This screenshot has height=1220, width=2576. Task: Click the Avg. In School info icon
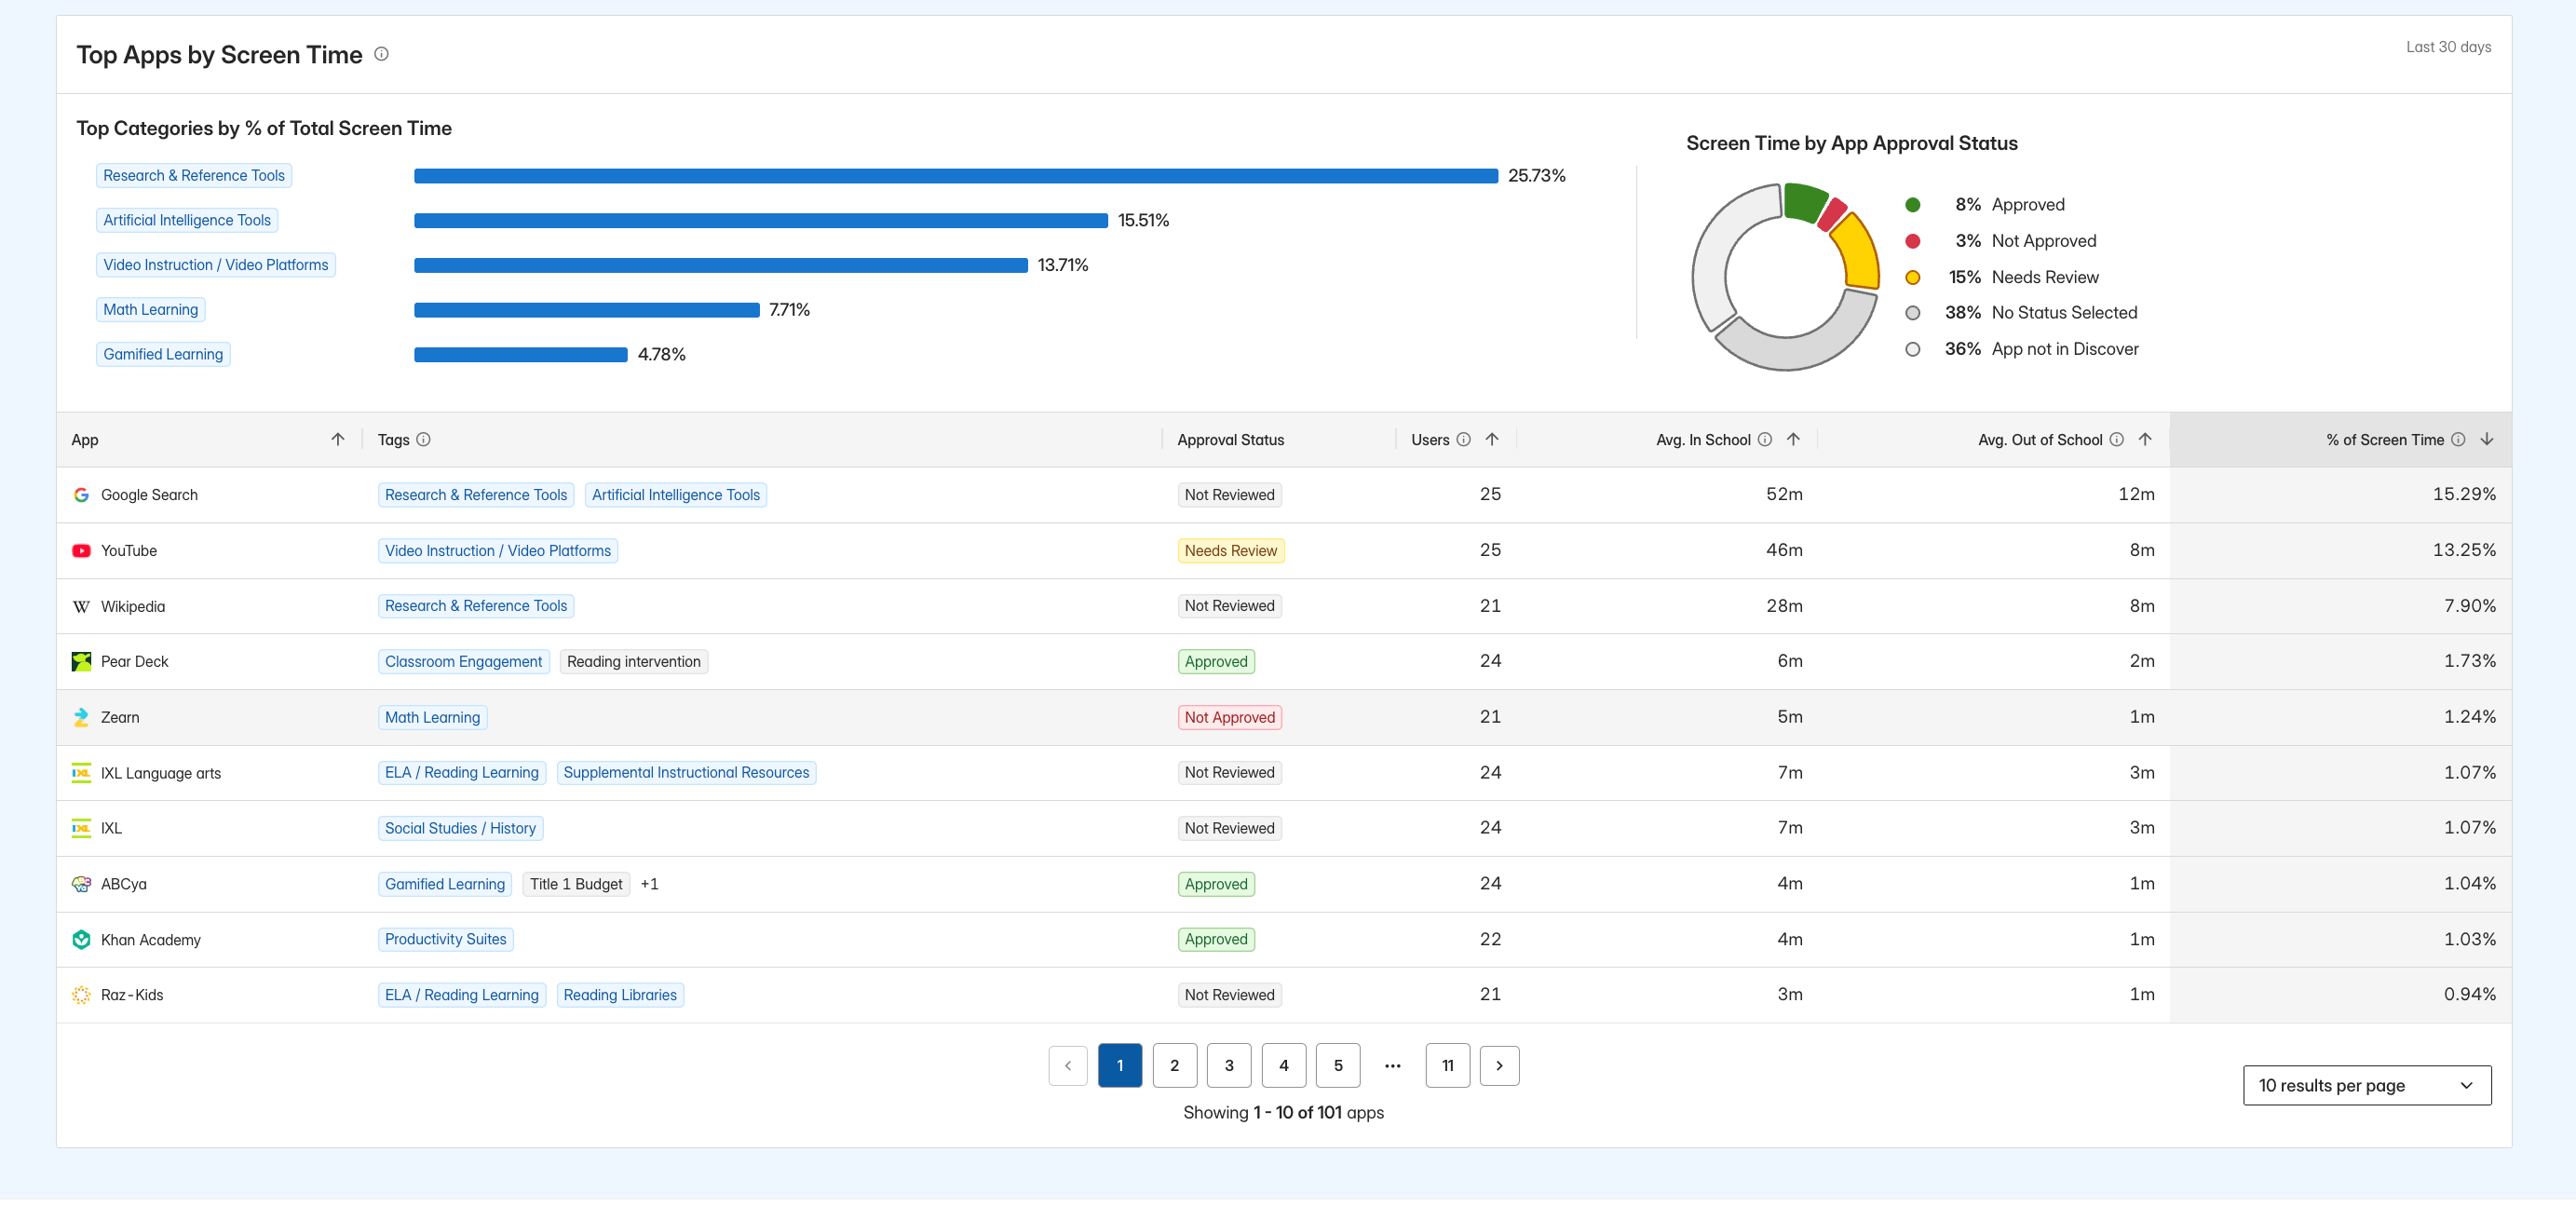1765,439
